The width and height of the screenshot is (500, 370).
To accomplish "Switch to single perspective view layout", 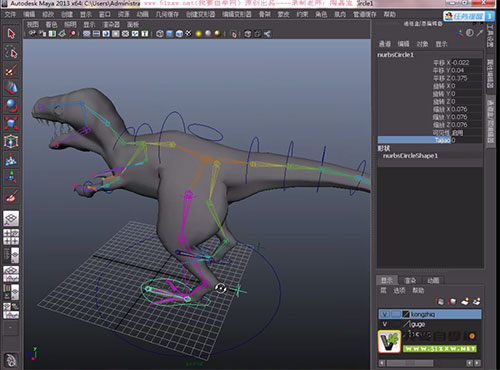I will [11, 219].
